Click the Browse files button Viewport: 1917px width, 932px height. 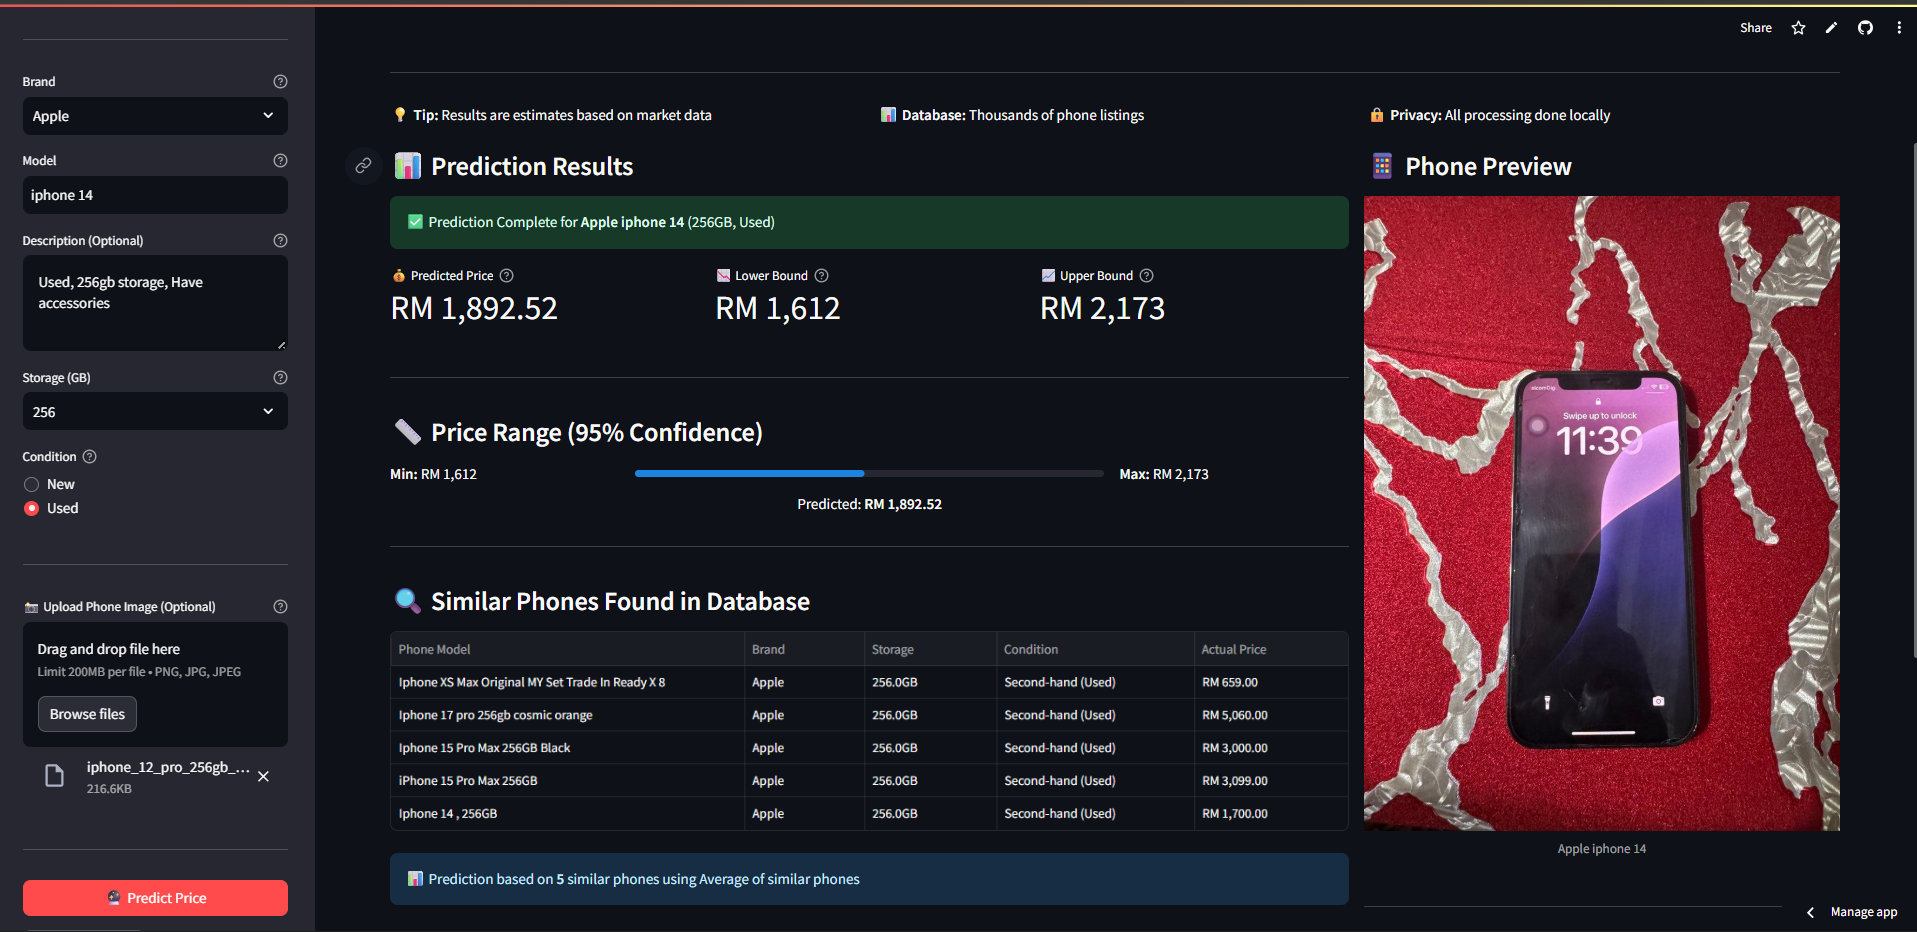[x=87, y=714]
